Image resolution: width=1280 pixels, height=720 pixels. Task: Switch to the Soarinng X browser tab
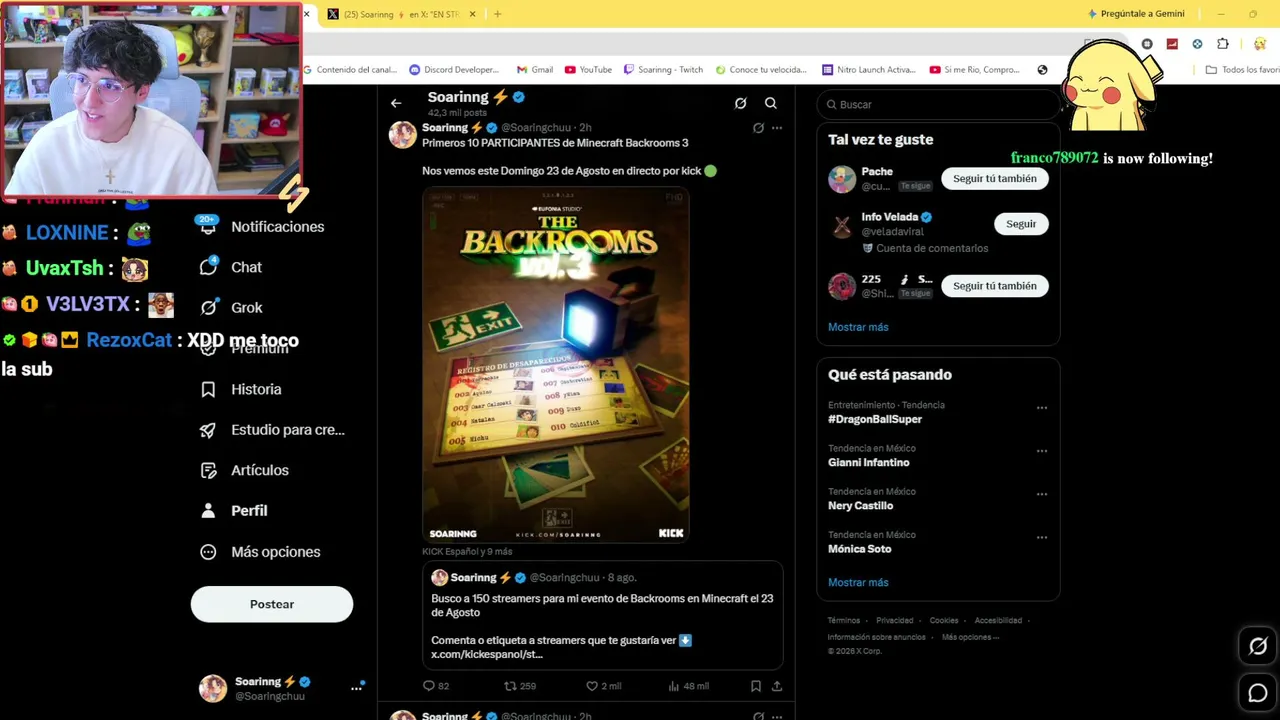pyautogui.click(x=400, y=14)
